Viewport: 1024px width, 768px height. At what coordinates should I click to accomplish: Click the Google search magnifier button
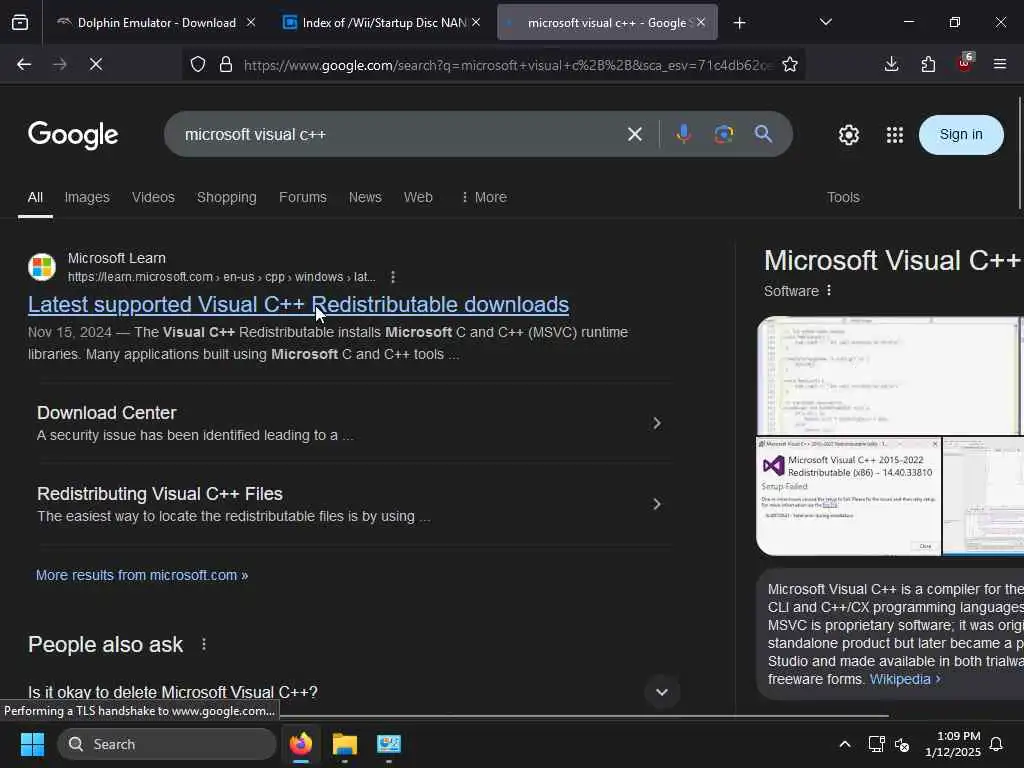point(763,135)
